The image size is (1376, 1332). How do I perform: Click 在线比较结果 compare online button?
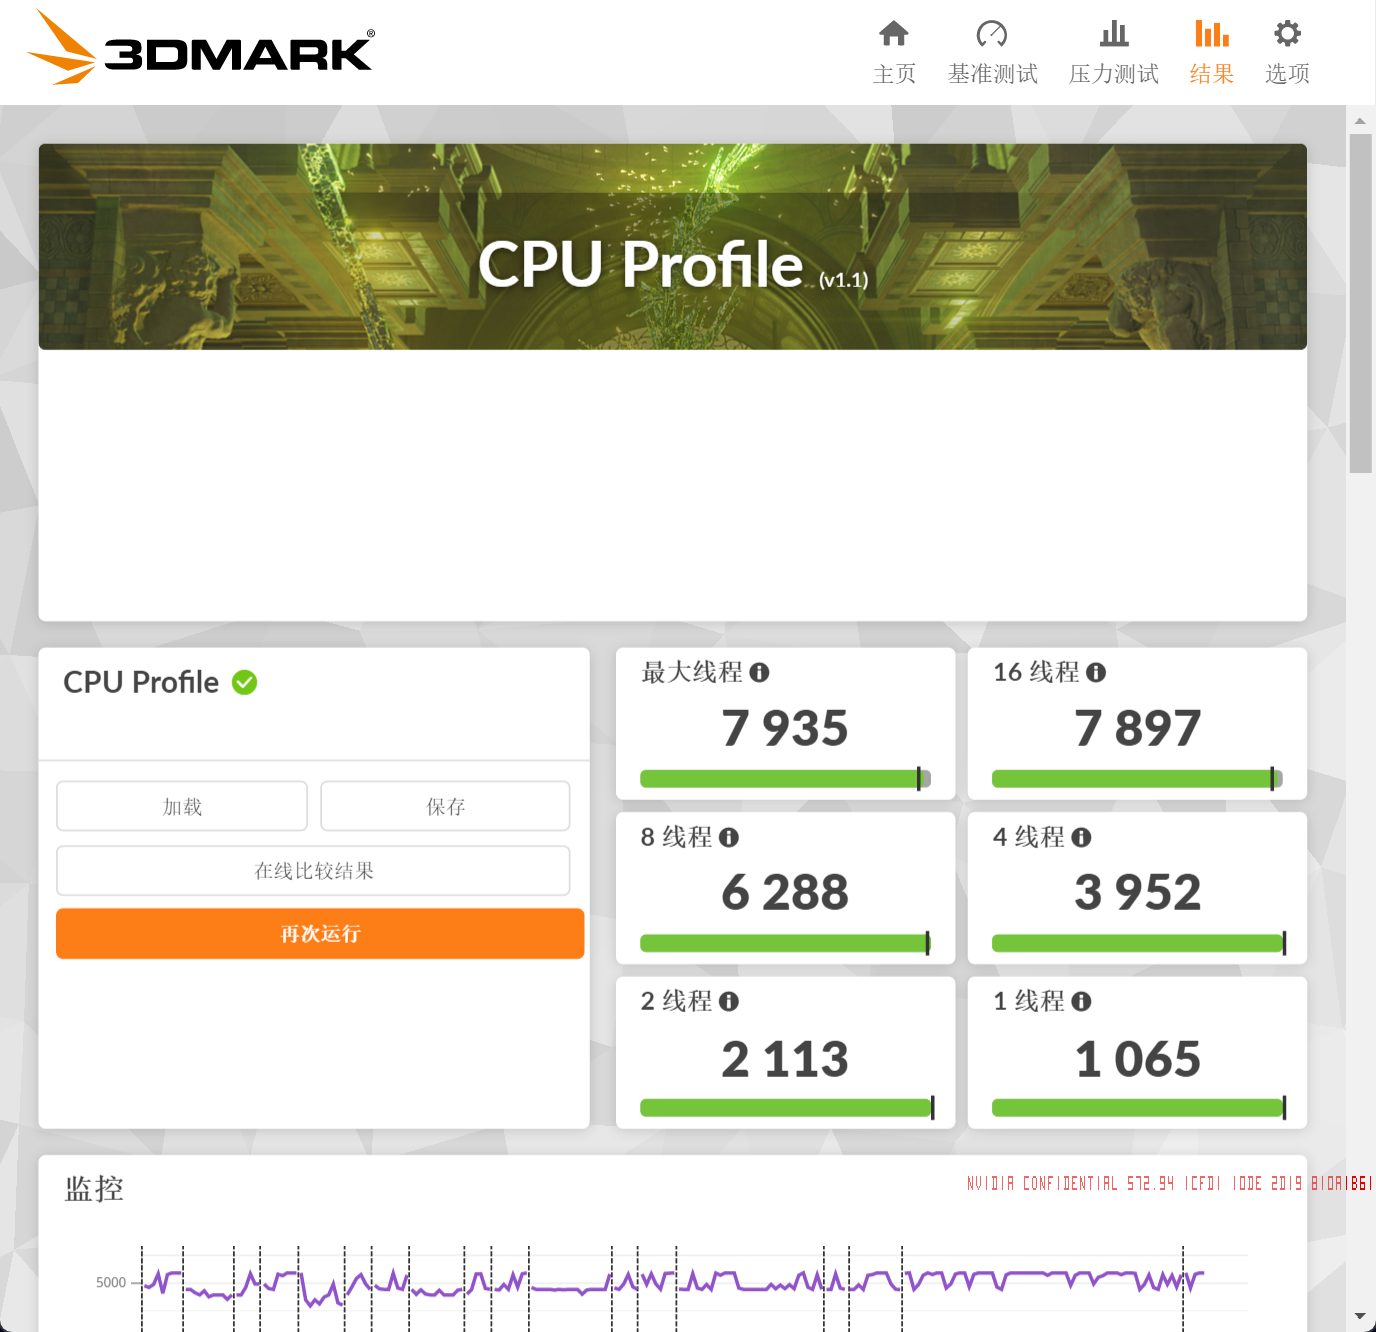click(313, 870)
